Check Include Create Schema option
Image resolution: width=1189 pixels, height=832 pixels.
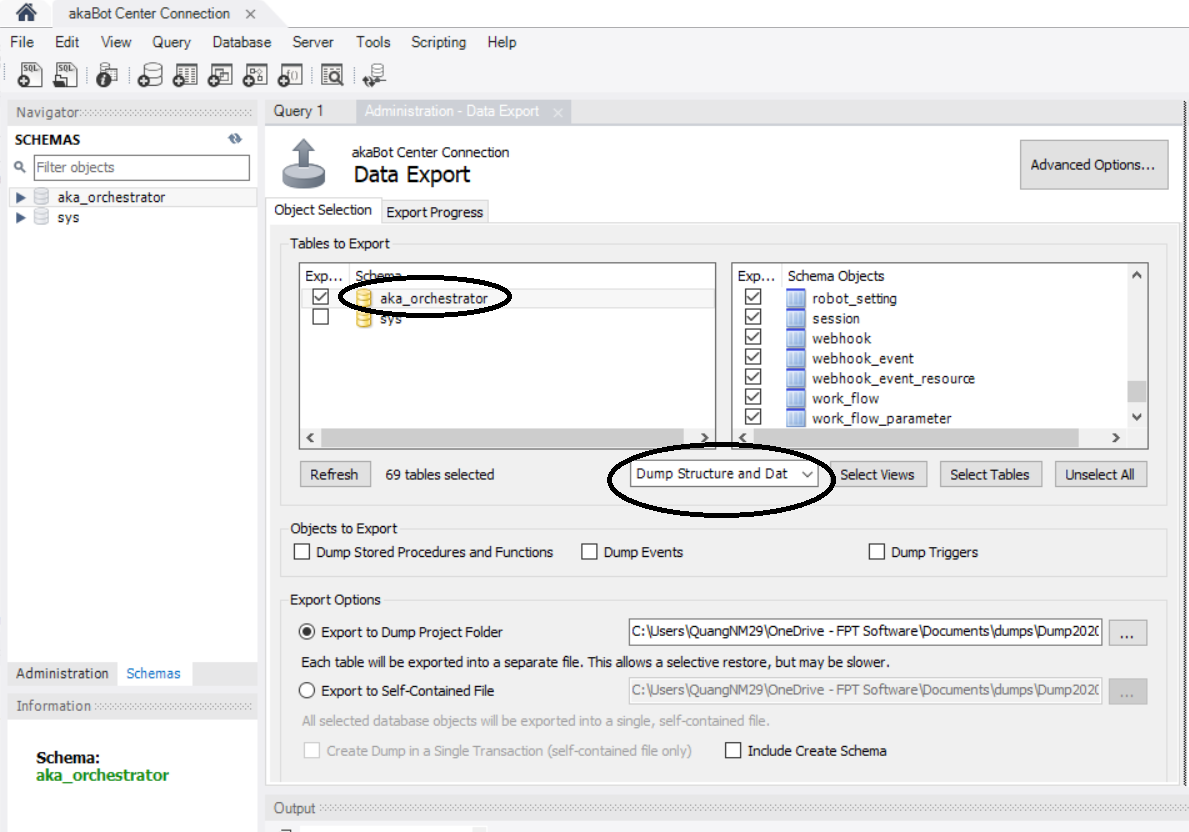tap(733, 750)
